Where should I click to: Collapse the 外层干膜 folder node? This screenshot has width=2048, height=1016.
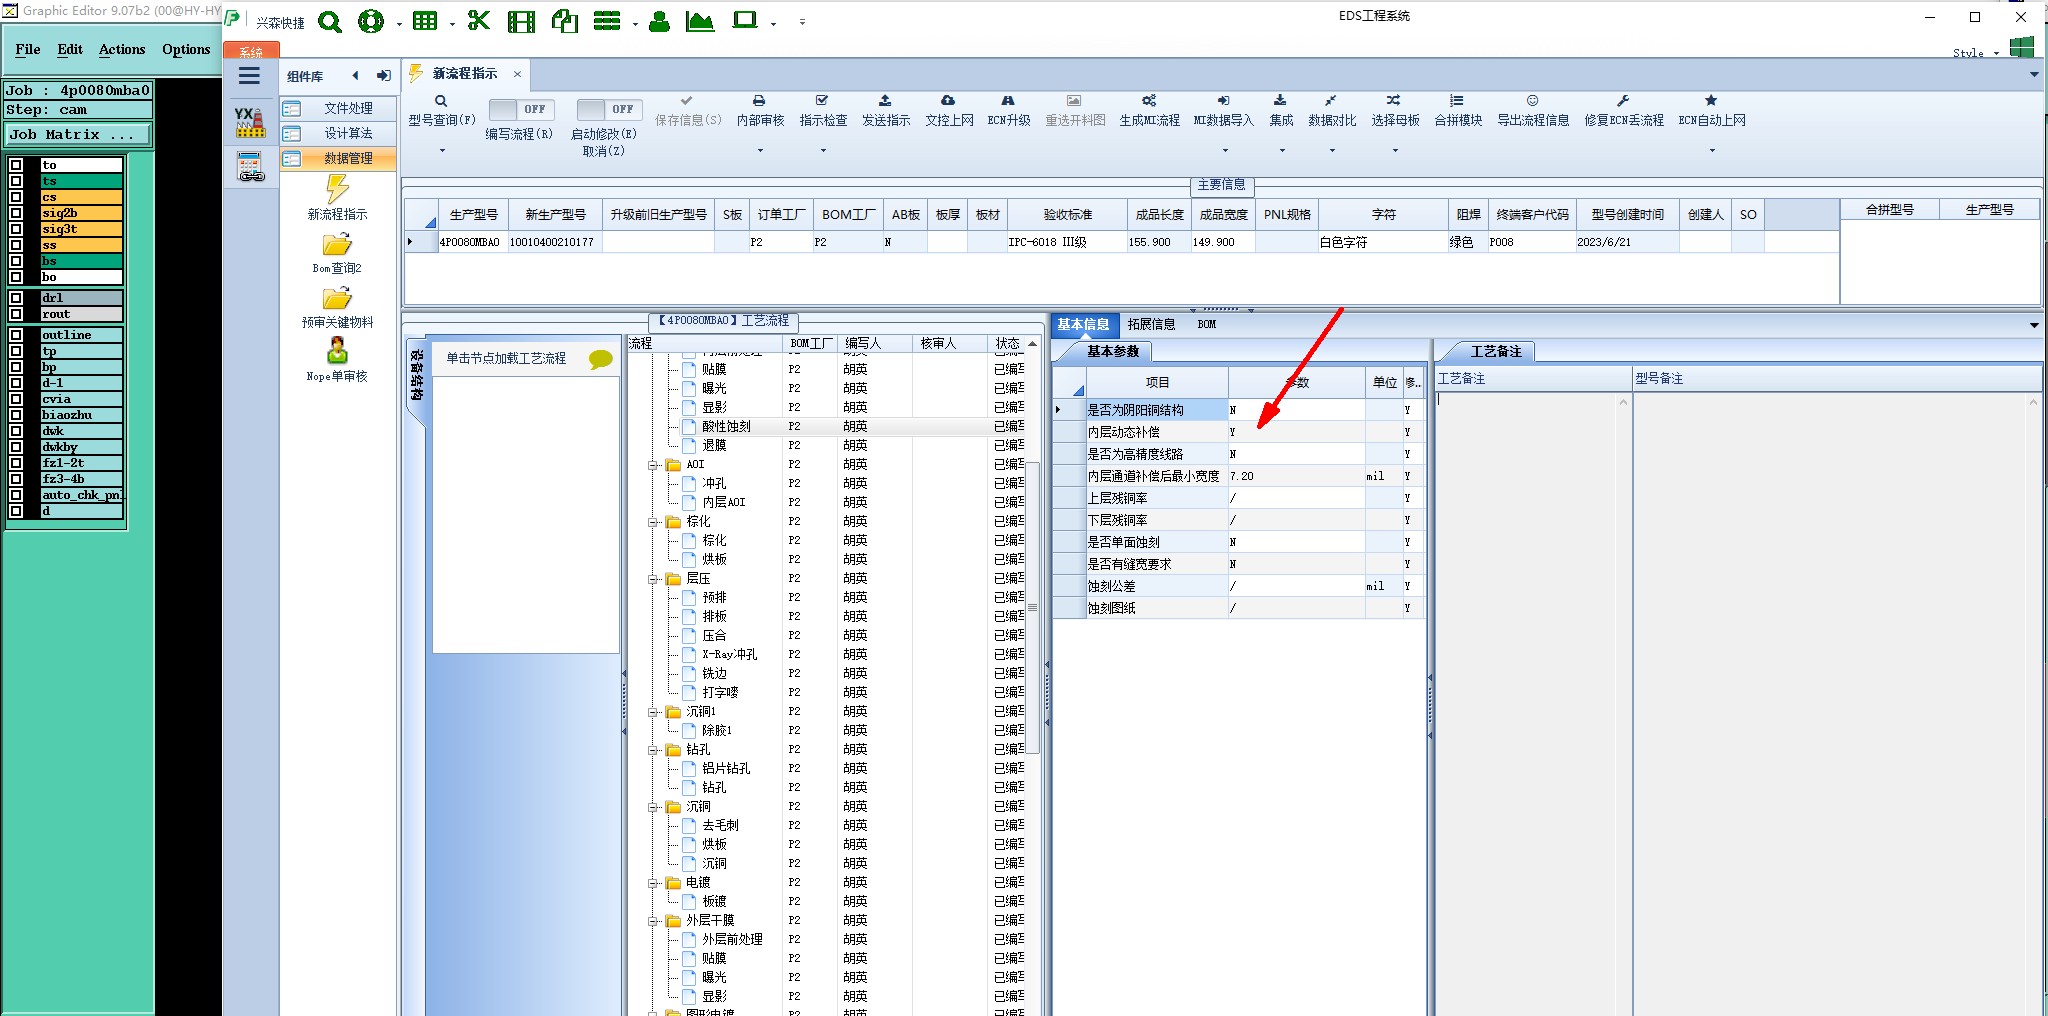pyautogui.click(x=653, y=921)
